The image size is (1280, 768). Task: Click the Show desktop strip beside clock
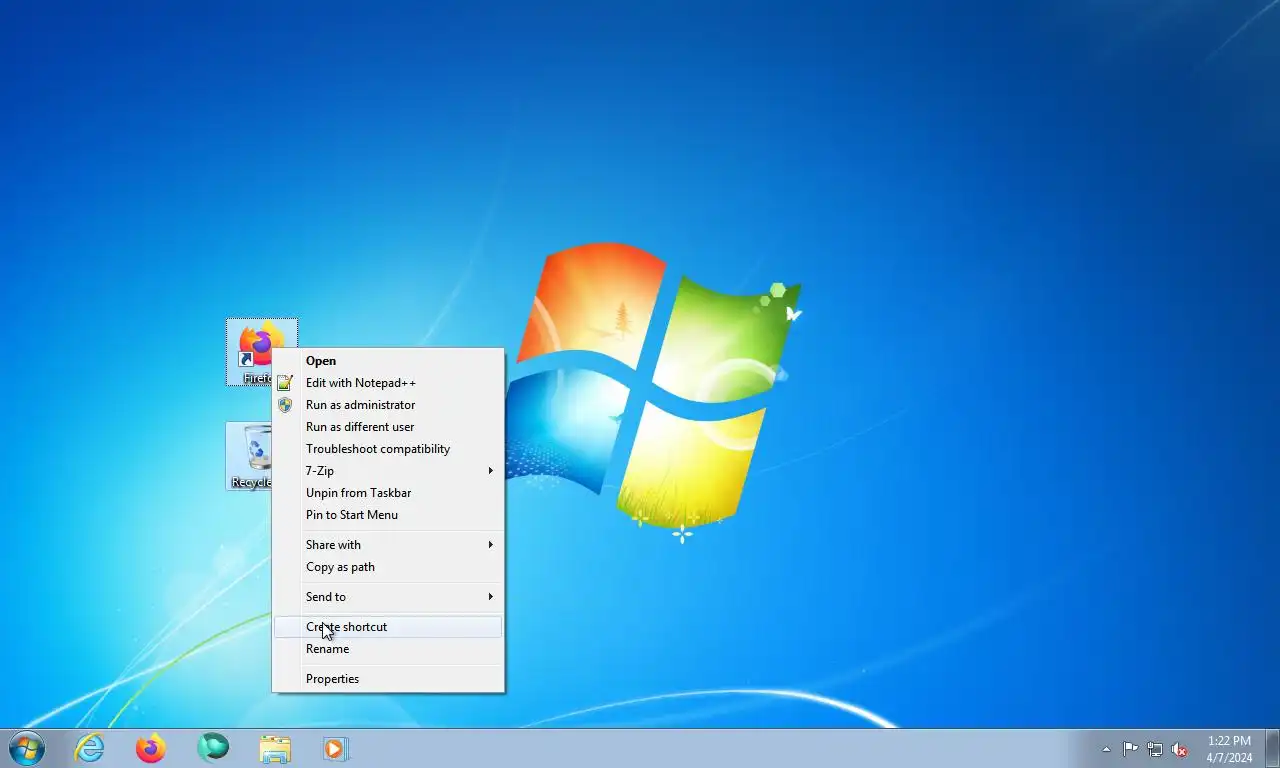[1272, 748]
